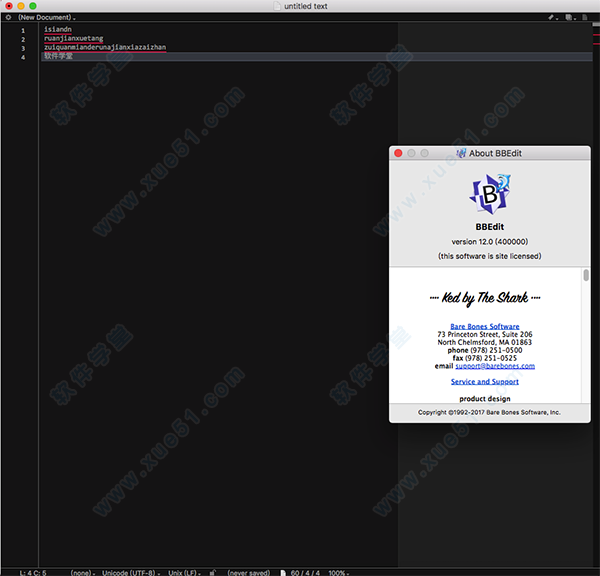Screen dimensions: 600x576
Task: Click line number 3 in the gutter
Action: click(23, 48)
